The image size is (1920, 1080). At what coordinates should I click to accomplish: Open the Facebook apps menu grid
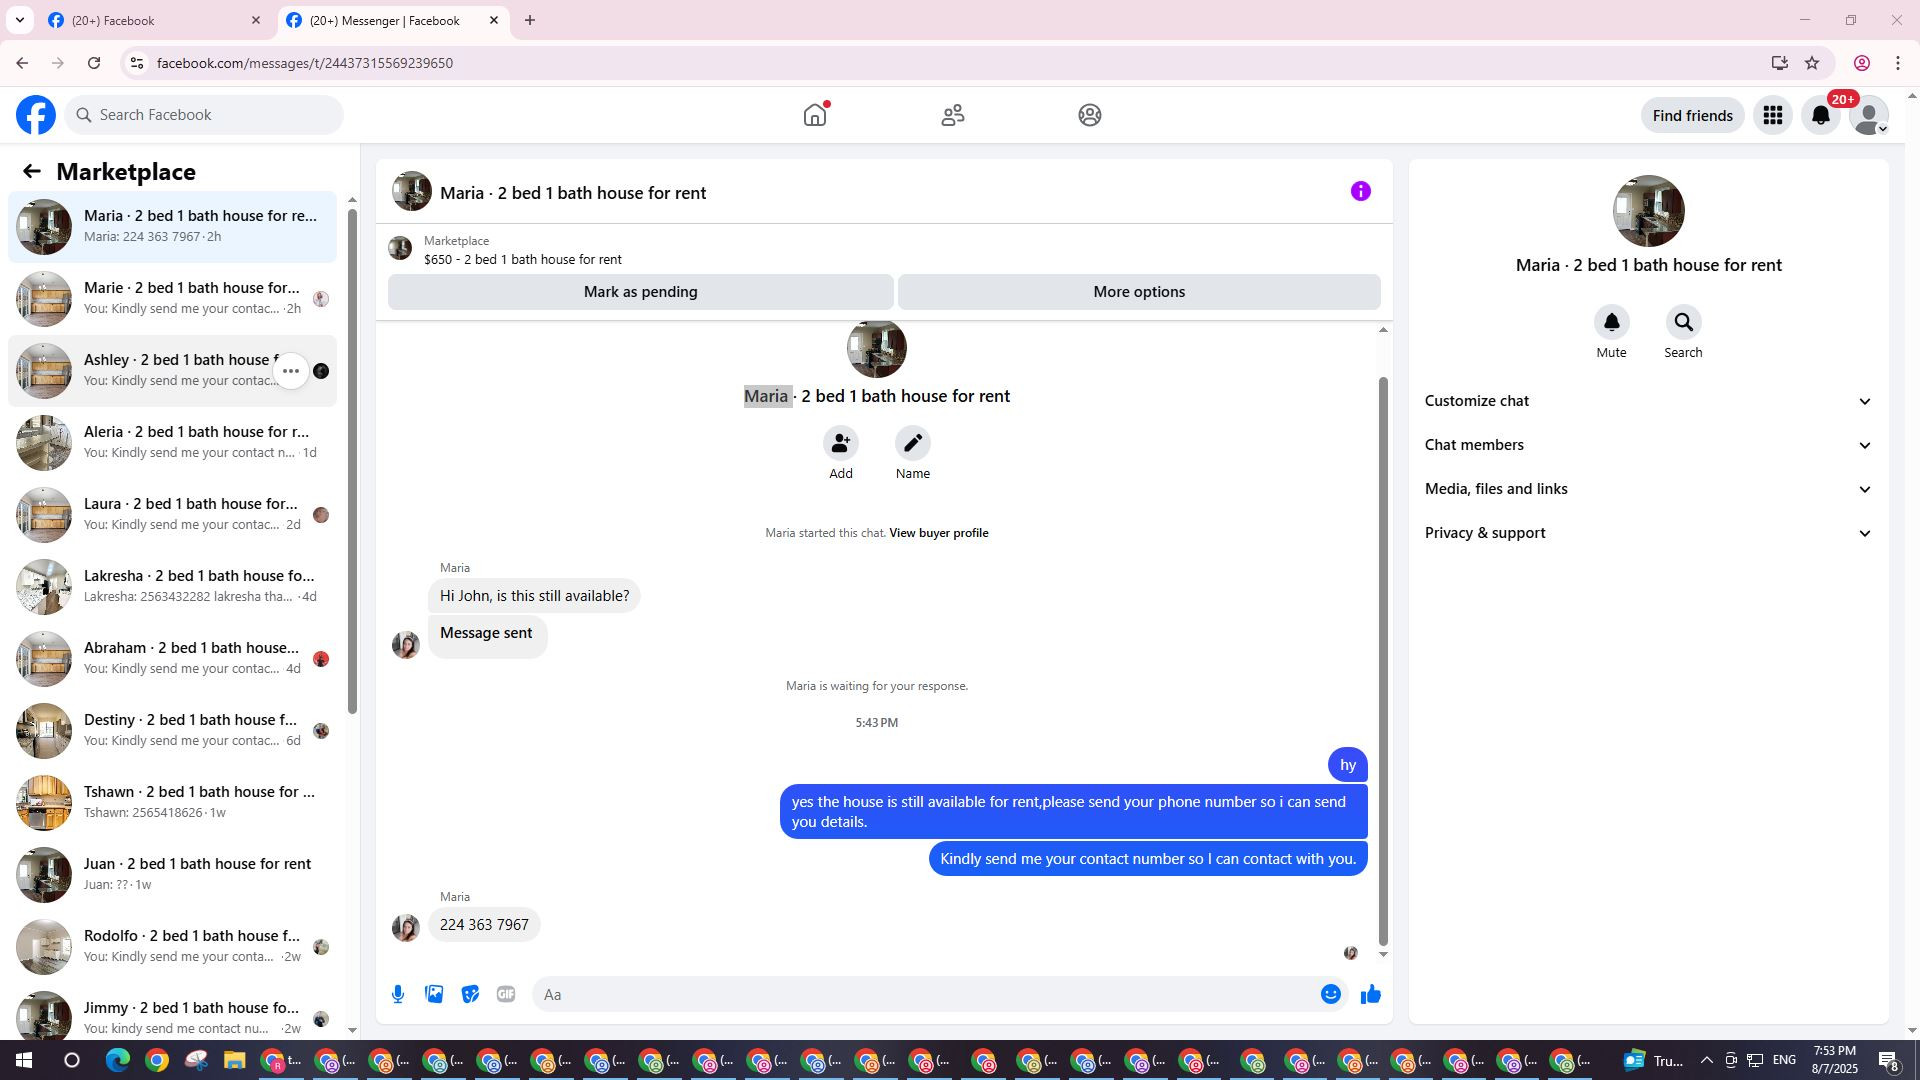(1773, 115)
